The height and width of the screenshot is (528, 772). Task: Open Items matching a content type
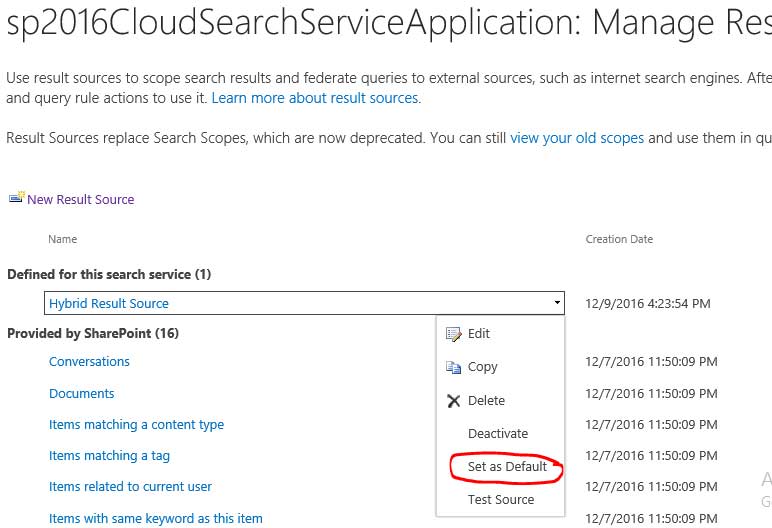coord(136,425)
